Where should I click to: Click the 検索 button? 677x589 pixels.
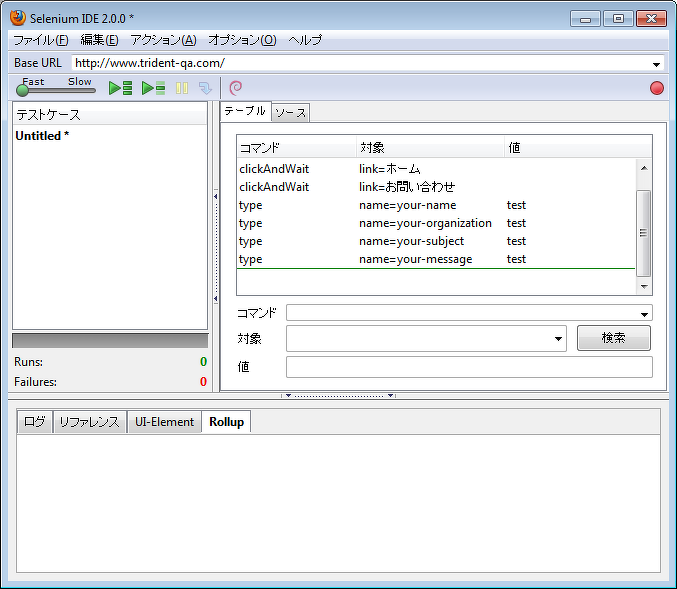[x=613, y=338]
